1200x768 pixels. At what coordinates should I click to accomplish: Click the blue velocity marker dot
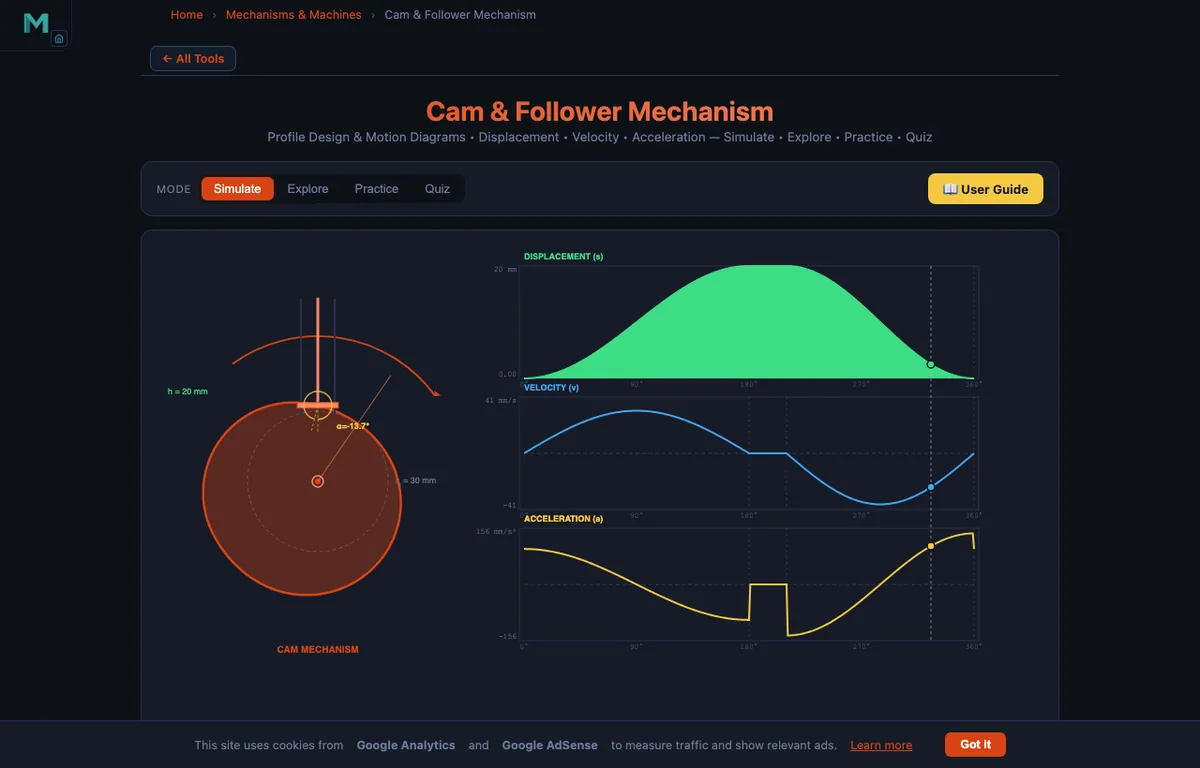point(931,487)
